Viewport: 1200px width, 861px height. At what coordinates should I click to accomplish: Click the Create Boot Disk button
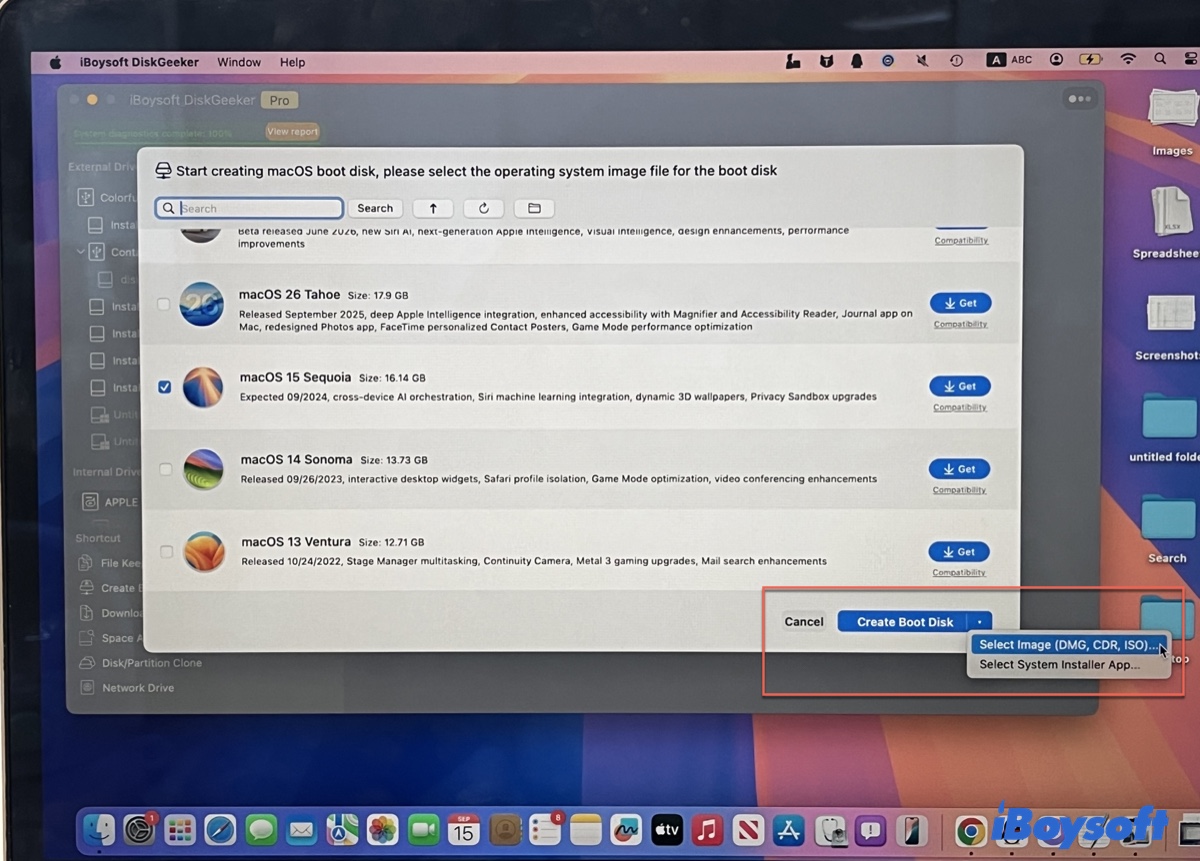[x=905, y=622]
